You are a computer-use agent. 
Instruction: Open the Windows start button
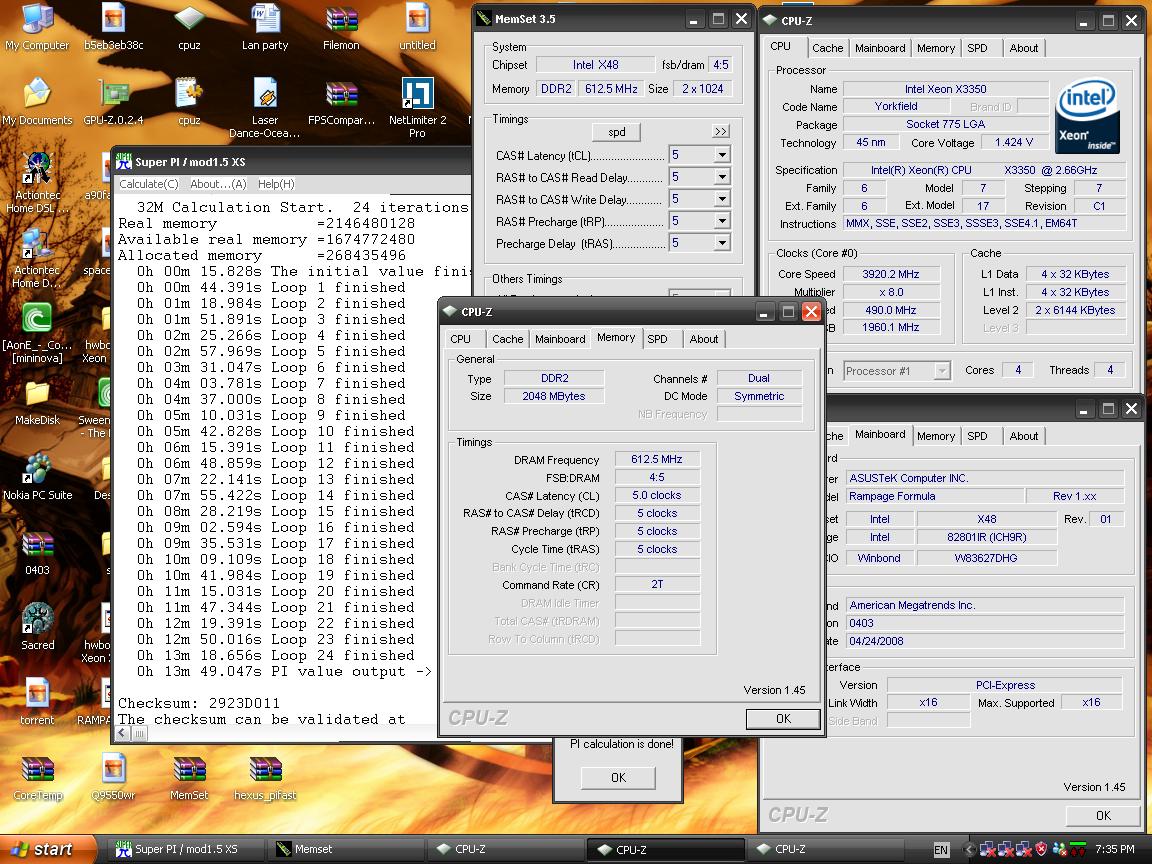click(48, 849)
